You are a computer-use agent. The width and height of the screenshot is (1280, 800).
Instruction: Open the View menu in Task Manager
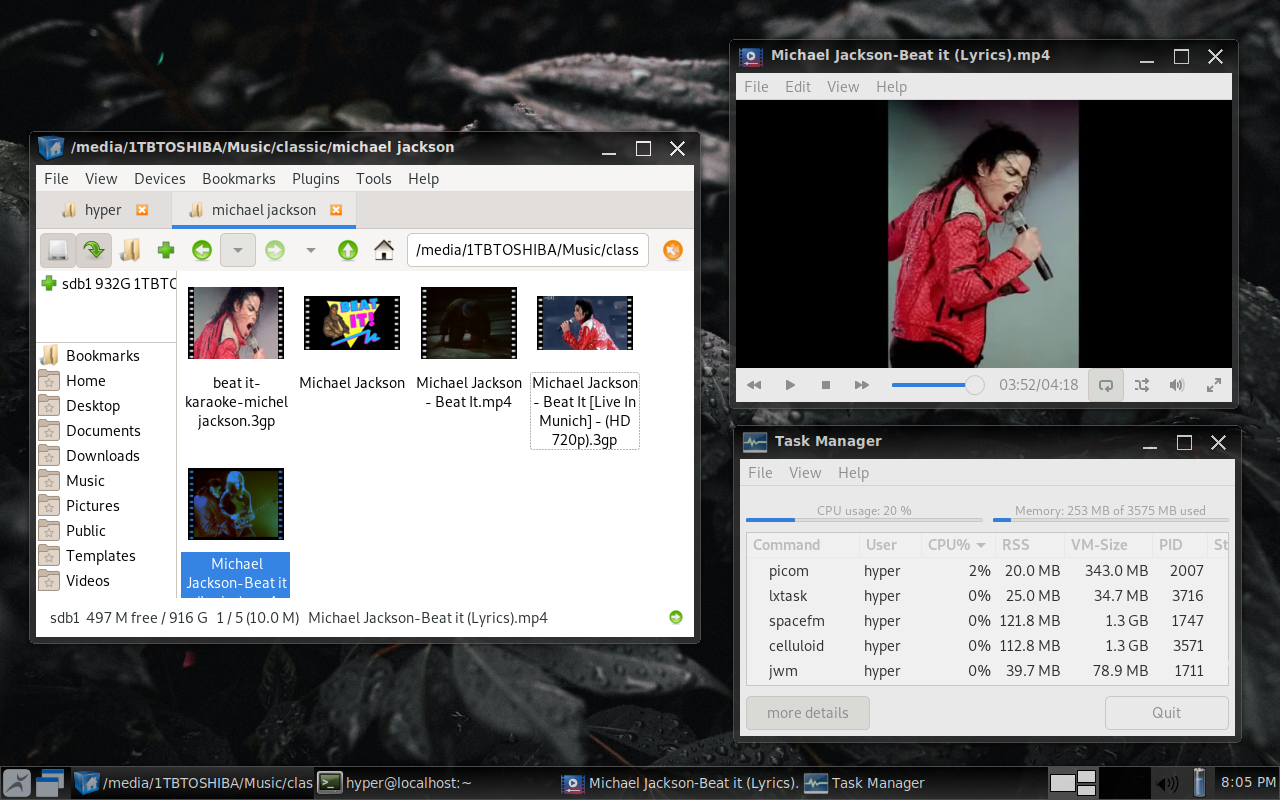[x=805, y=472]
